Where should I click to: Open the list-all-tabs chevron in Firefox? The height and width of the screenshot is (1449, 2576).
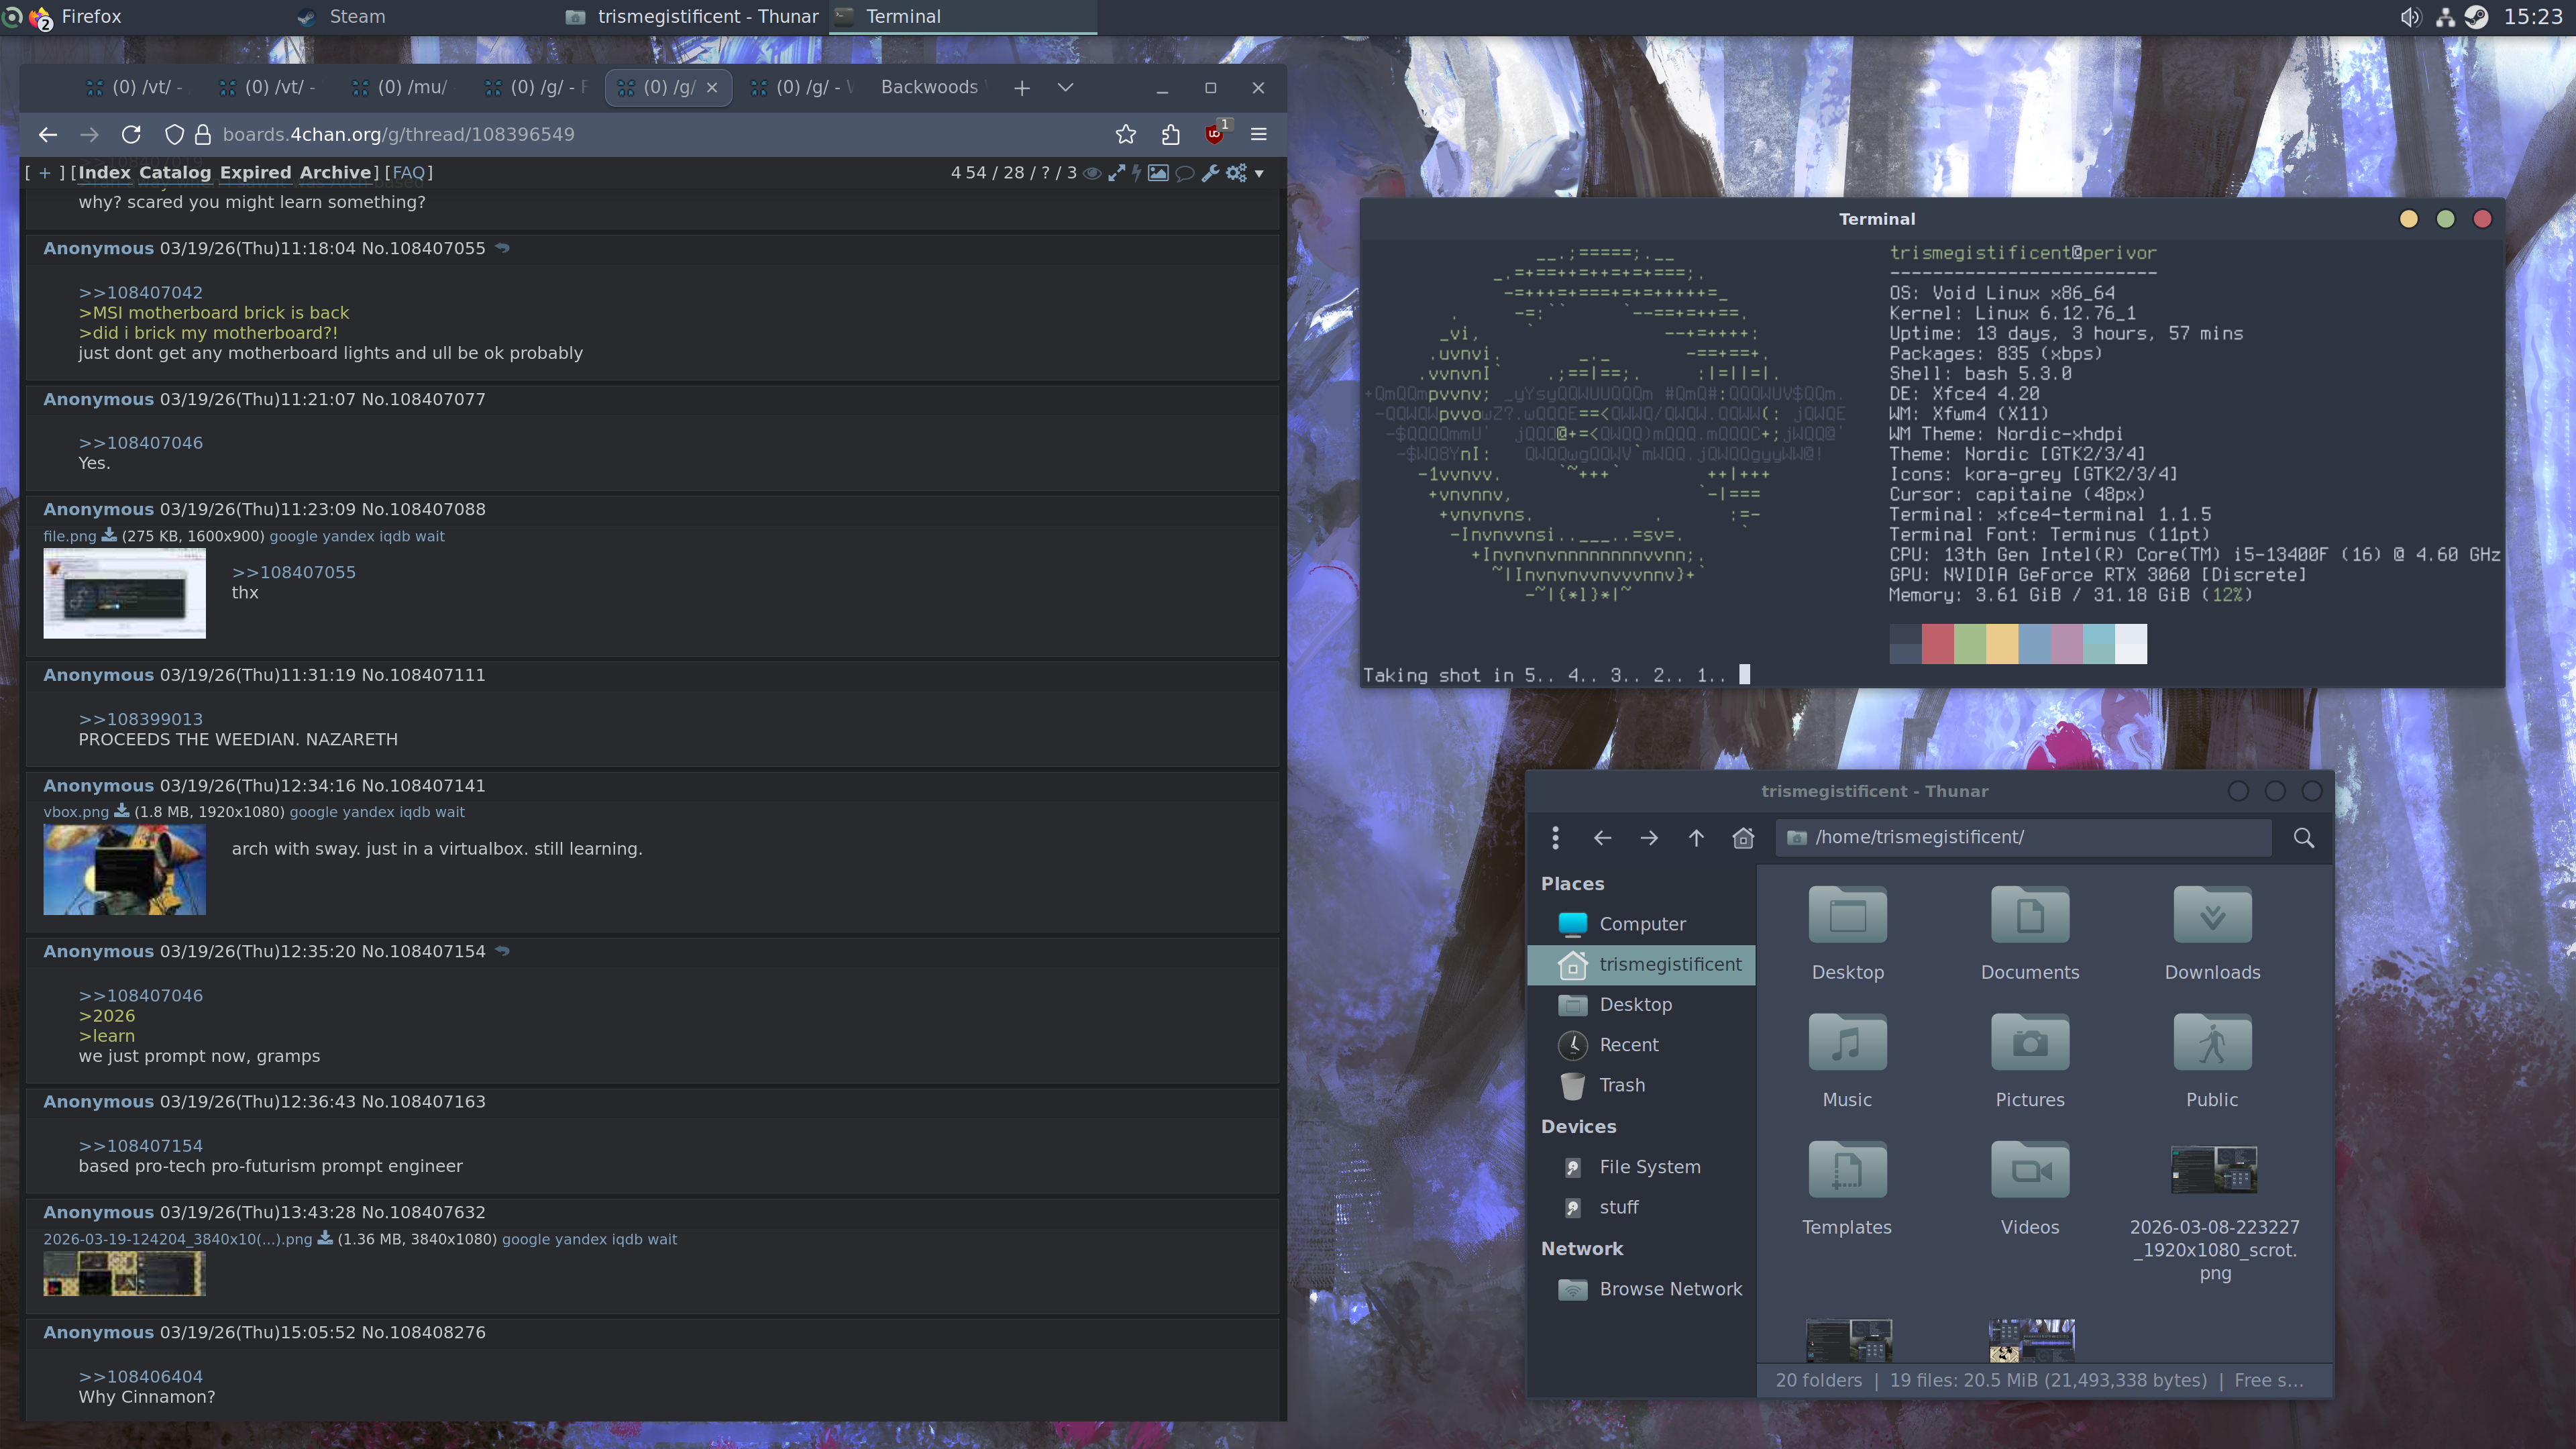(x=1065, y=88)
